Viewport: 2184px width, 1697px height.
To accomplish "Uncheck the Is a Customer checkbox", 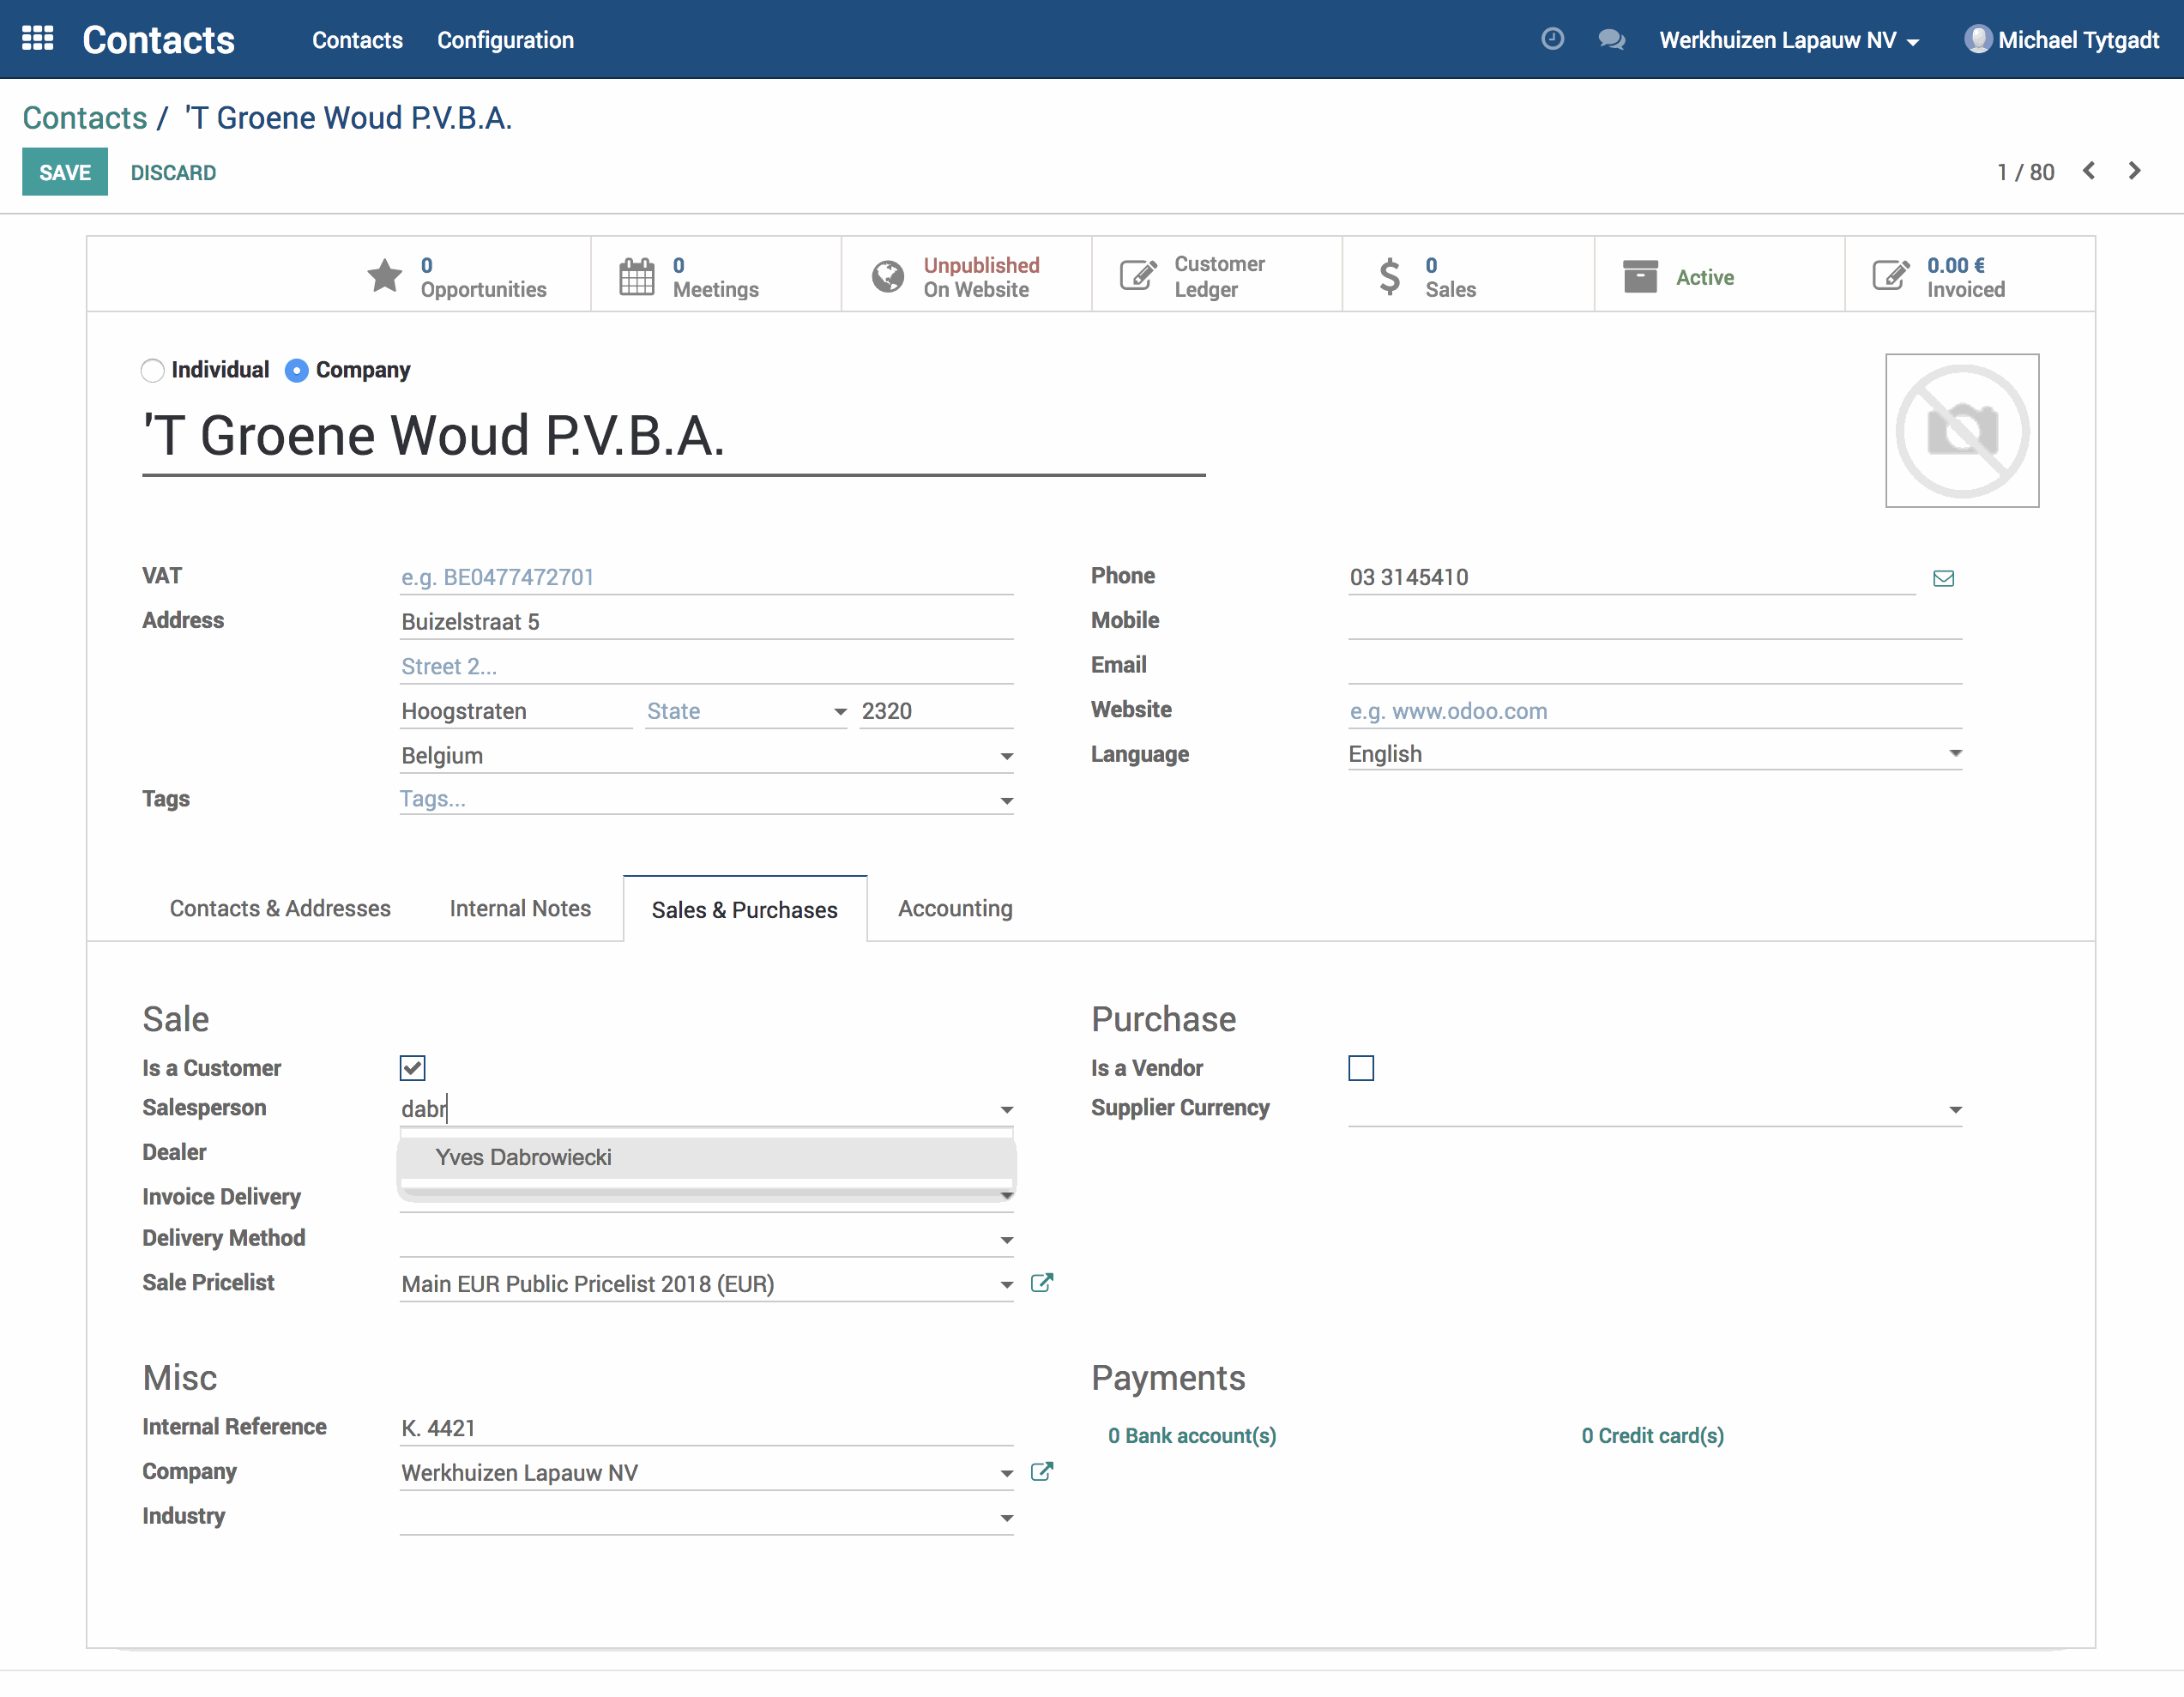I will 412,1068.
